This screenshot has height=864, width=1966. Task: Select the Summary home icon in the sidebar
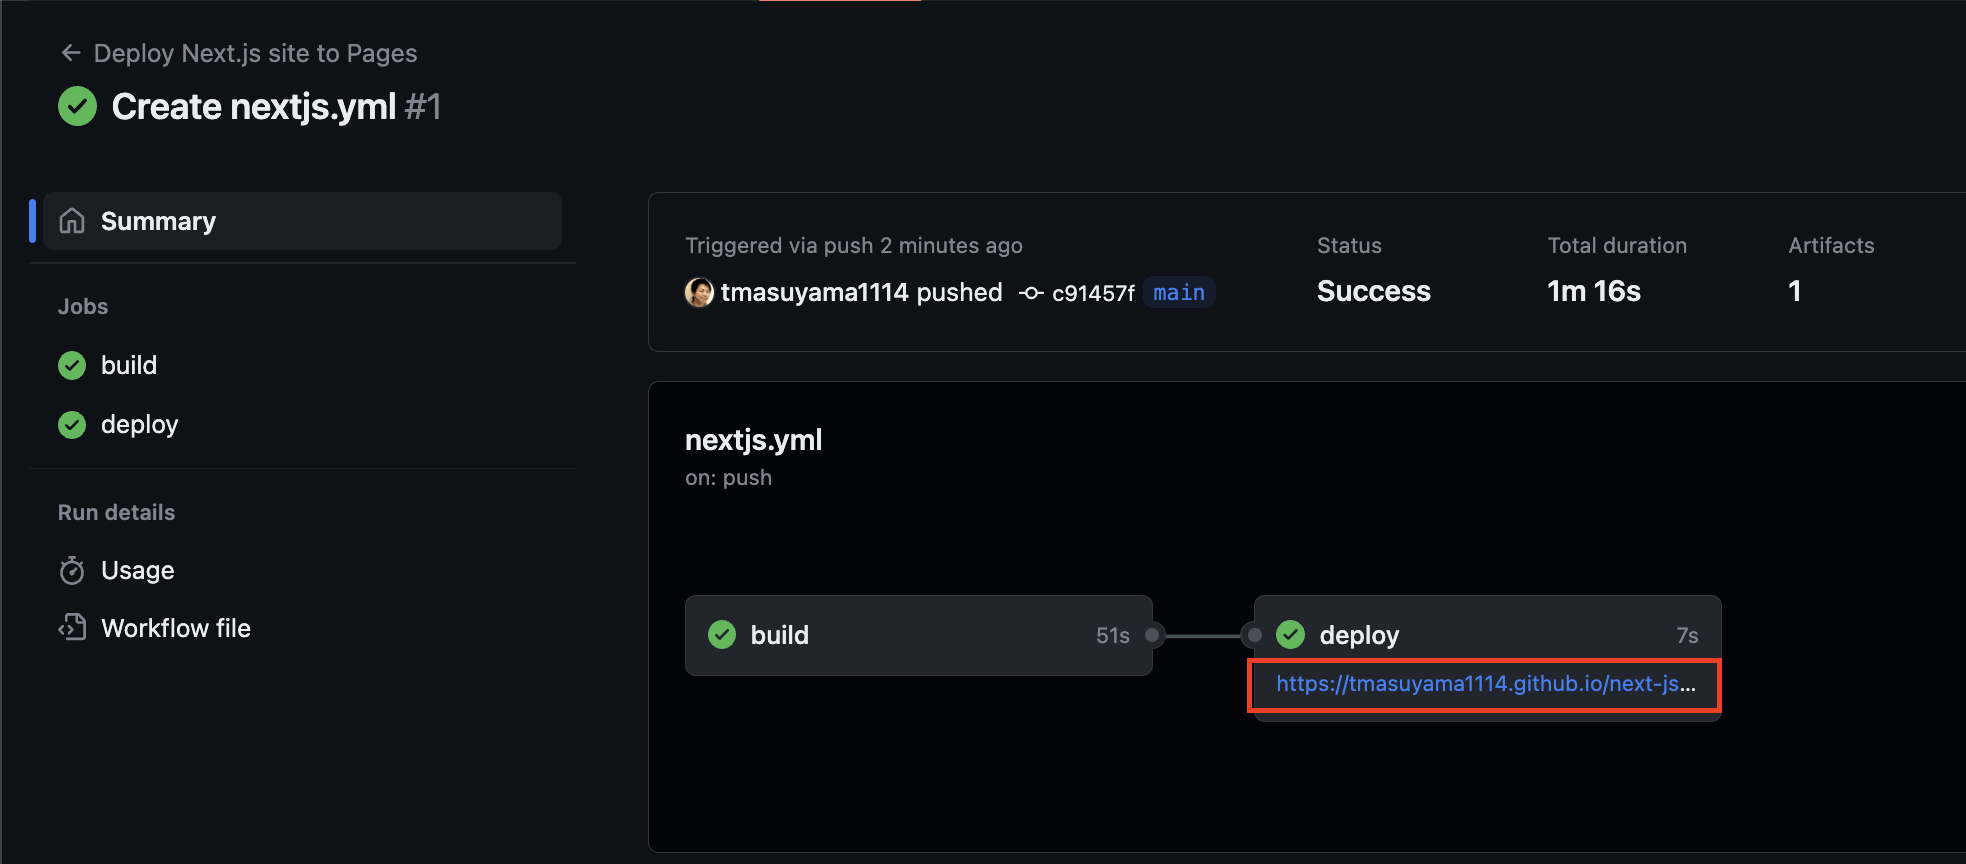[x=71, y=220]
